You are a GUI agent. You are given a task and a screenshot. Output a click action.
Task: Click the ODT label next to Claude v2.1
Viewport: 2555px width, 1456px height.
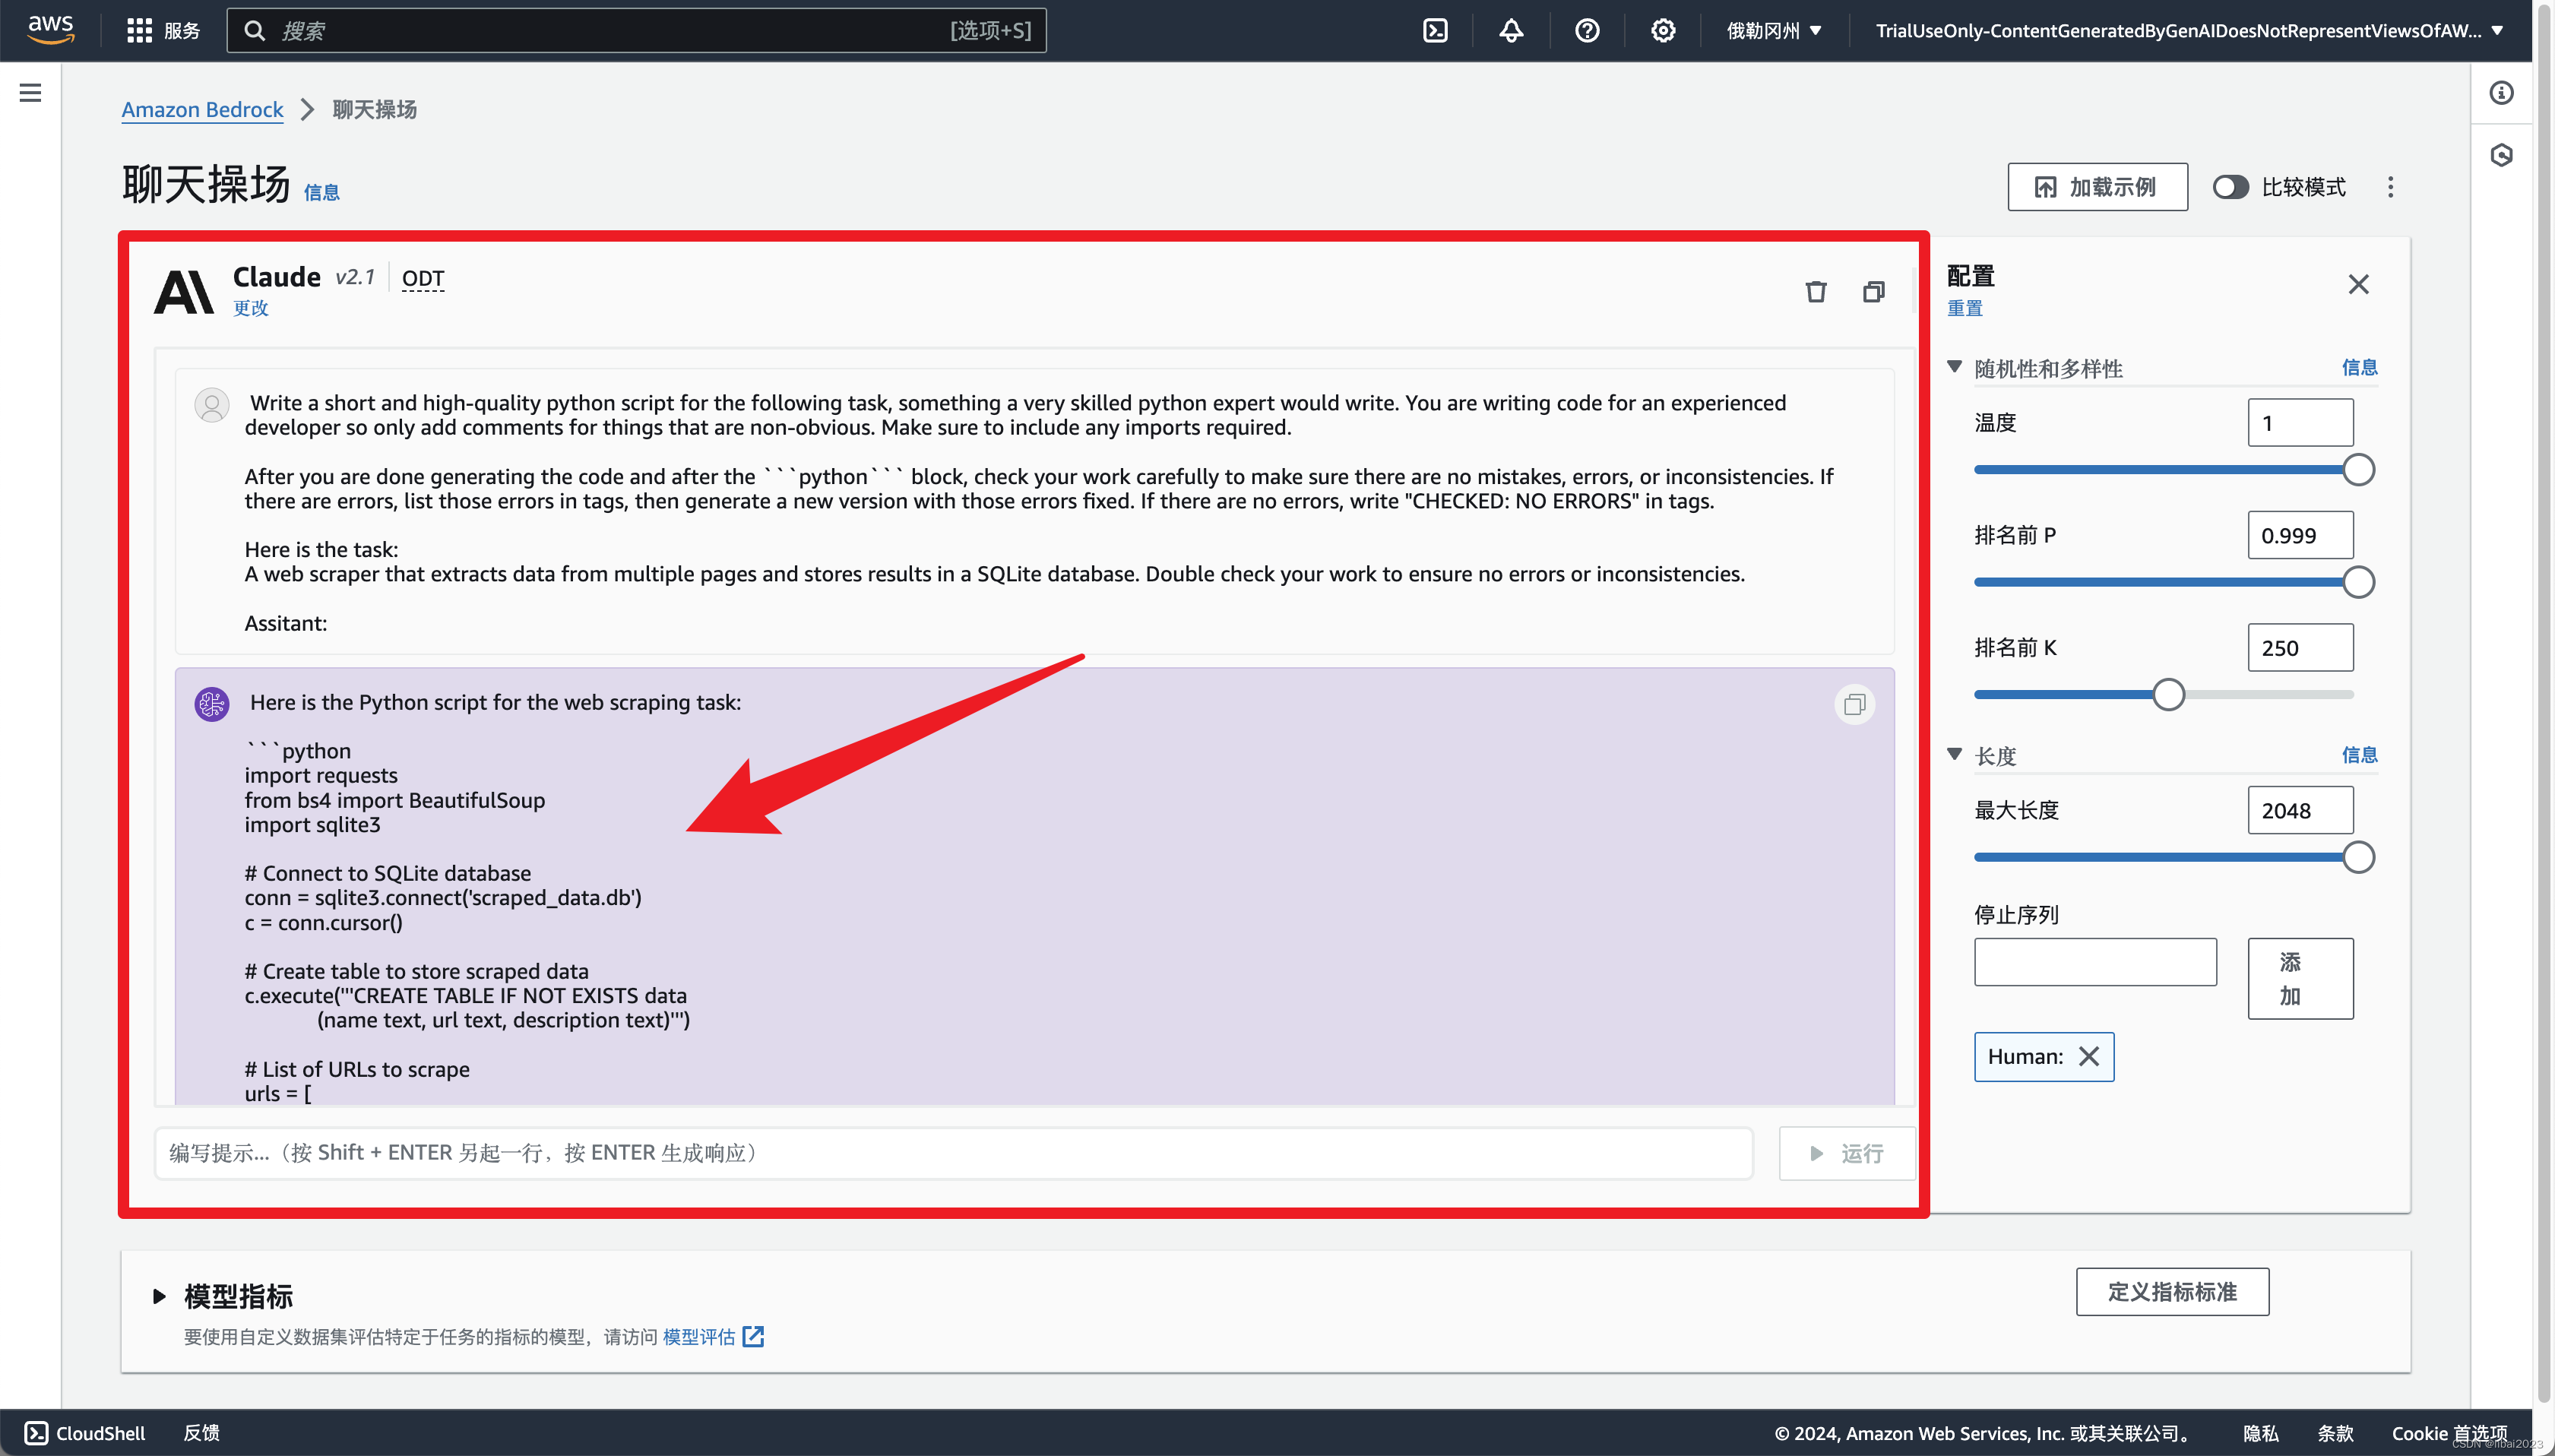pyautogui.click(x=423, y=278)
